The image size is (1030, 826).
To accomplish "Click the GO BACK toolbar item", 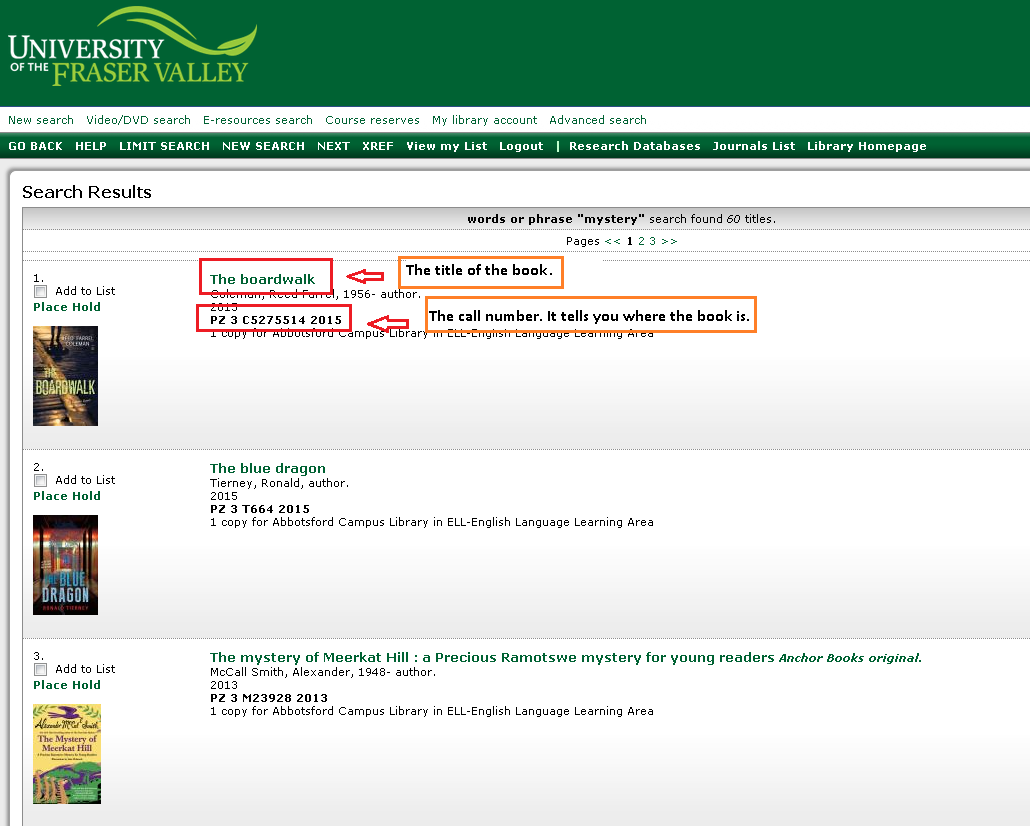I will [x=36, y=145].
